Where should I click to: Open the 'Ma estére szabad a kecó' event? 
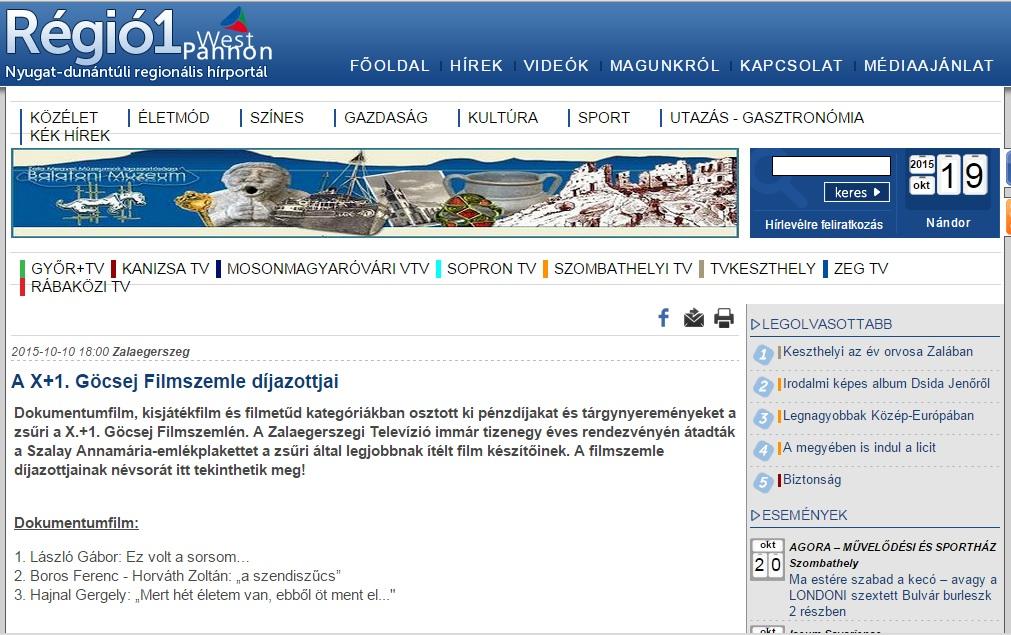pos(893,596)
